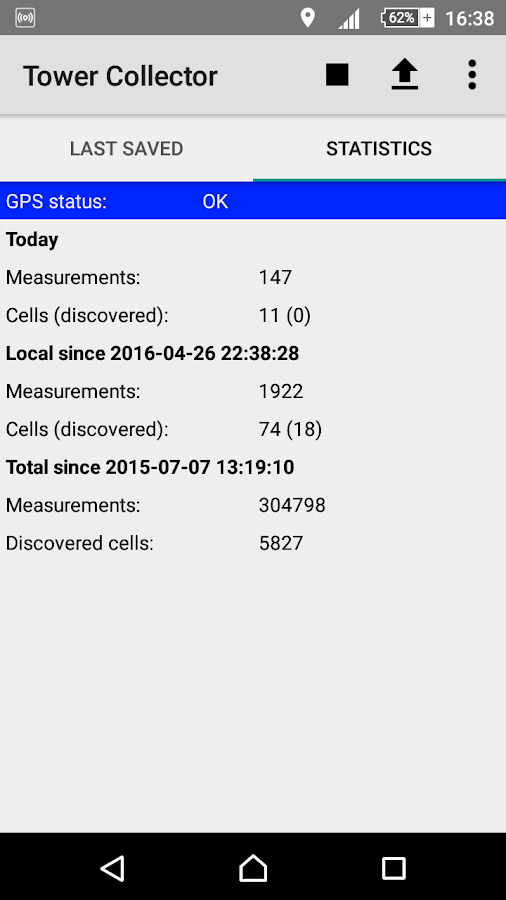Tap the upload arrow icon
Image resolution: width=506 pixels, height=900 pixels.
point(404,75)
